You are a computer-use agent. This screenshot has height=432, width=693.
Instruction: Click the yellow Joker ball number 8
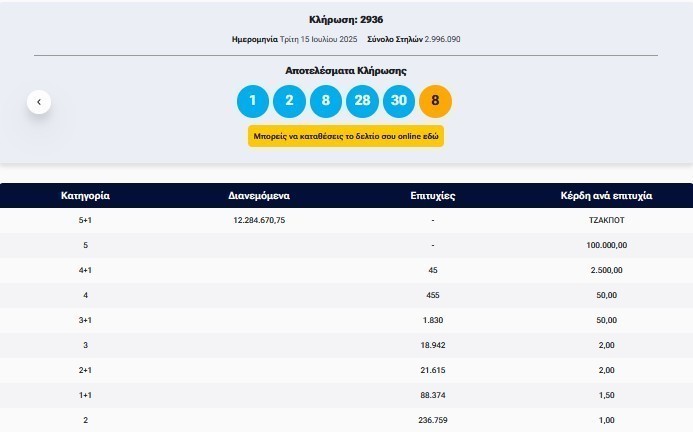click(x=436, y=101)
